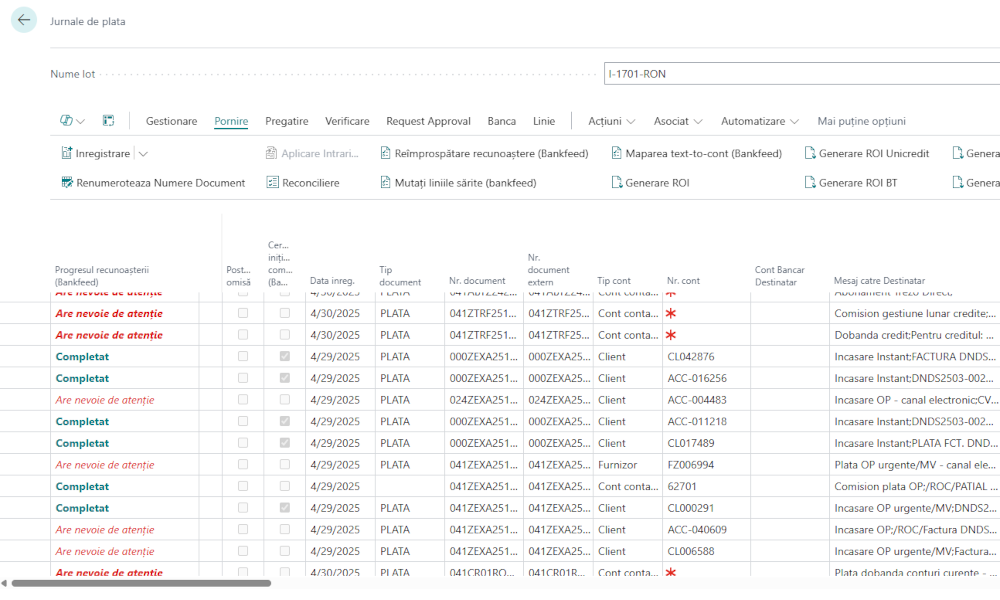Click Mutați liniile sărite (bankfeed) icon
This screenshot has height=600, width=1000.
pos(385,182)
